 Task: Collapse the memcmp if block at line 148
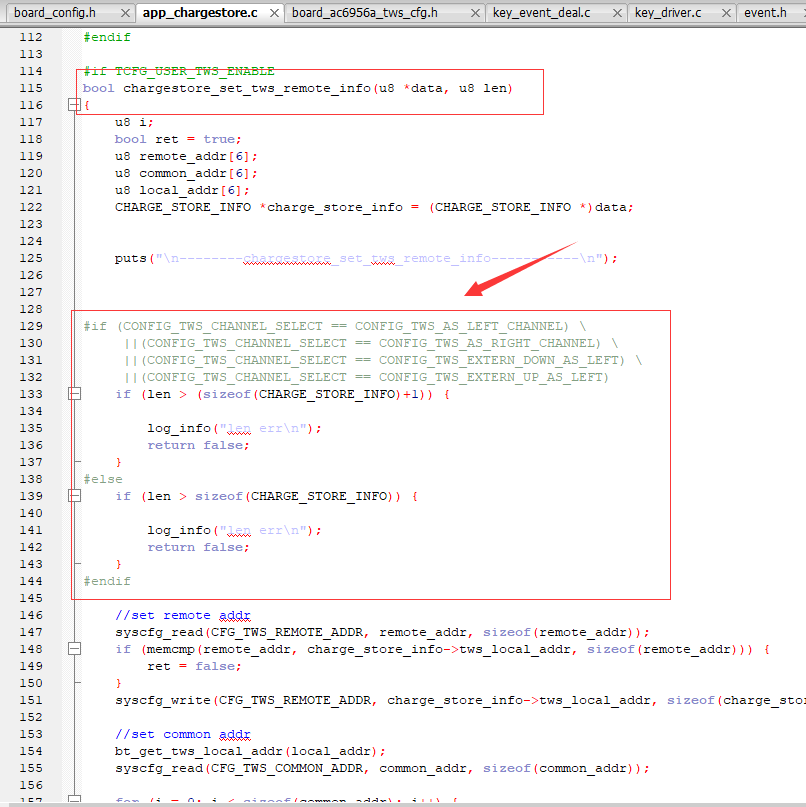(74, 649)
